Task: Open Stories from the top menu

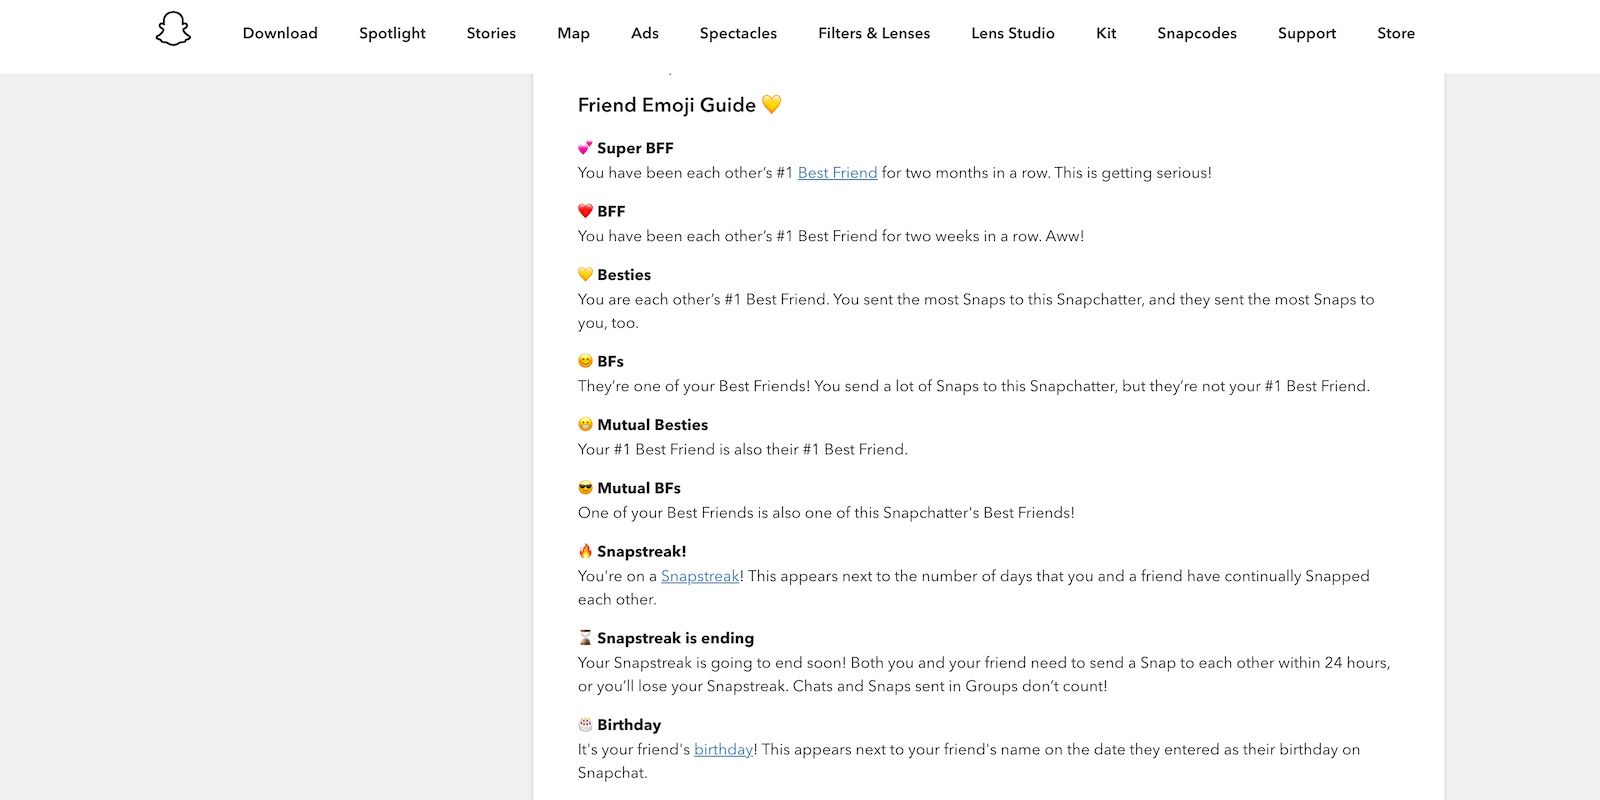Action: [491, 33]
